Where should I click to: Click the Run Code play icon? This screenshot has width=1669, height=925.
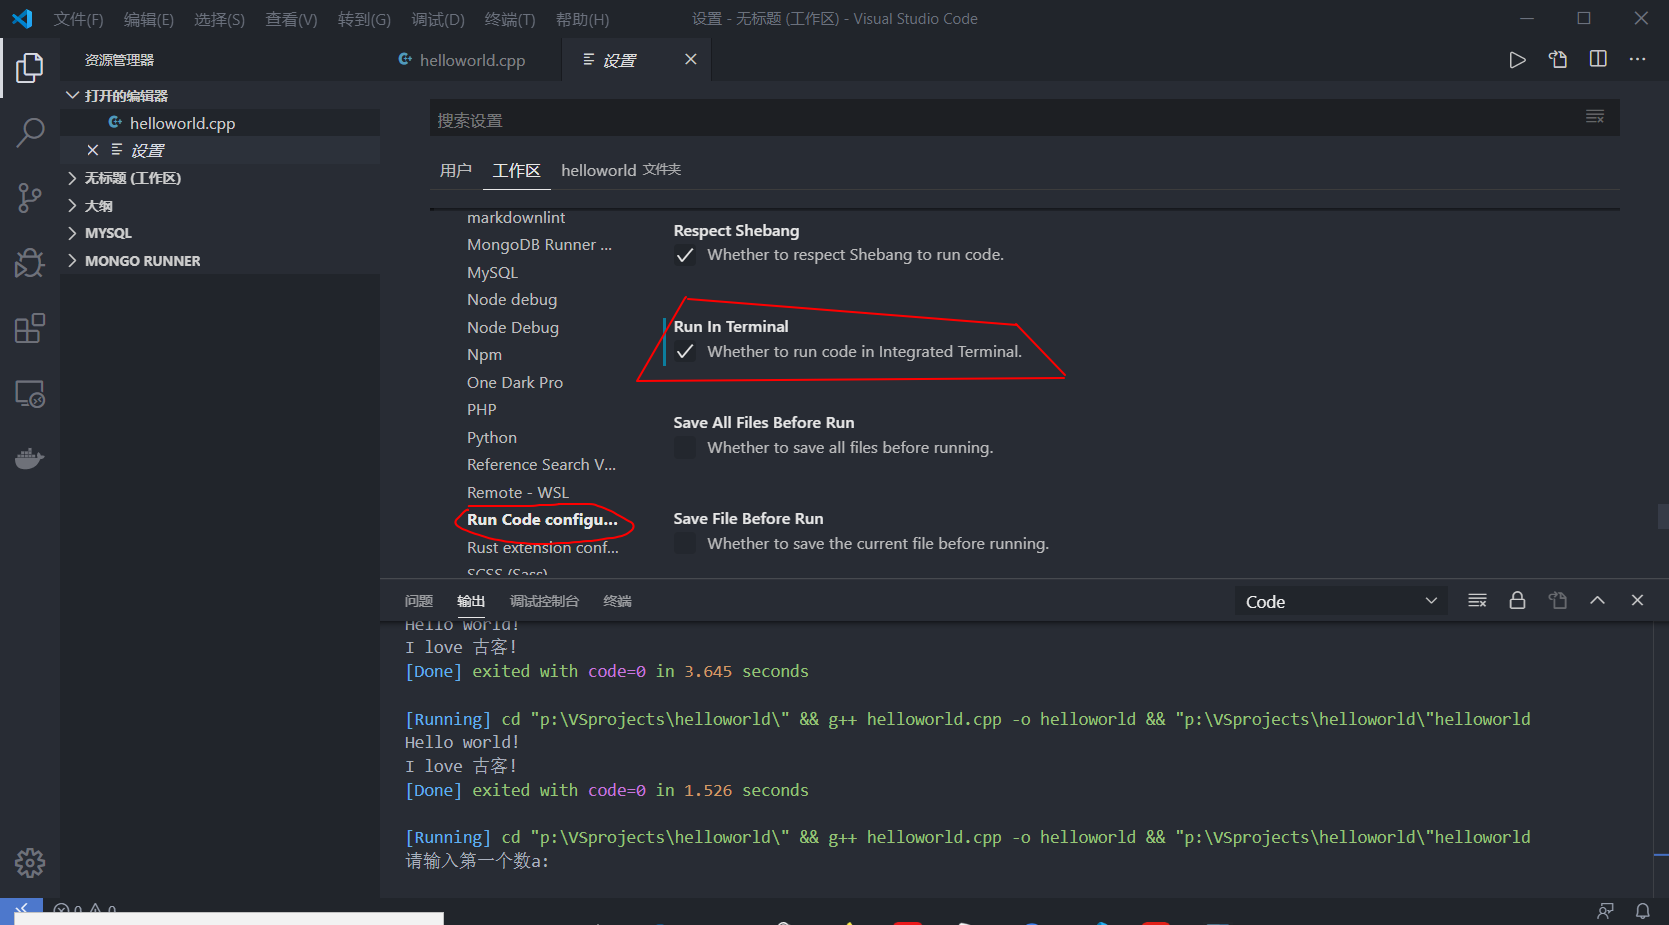(x=1517, y=60)
